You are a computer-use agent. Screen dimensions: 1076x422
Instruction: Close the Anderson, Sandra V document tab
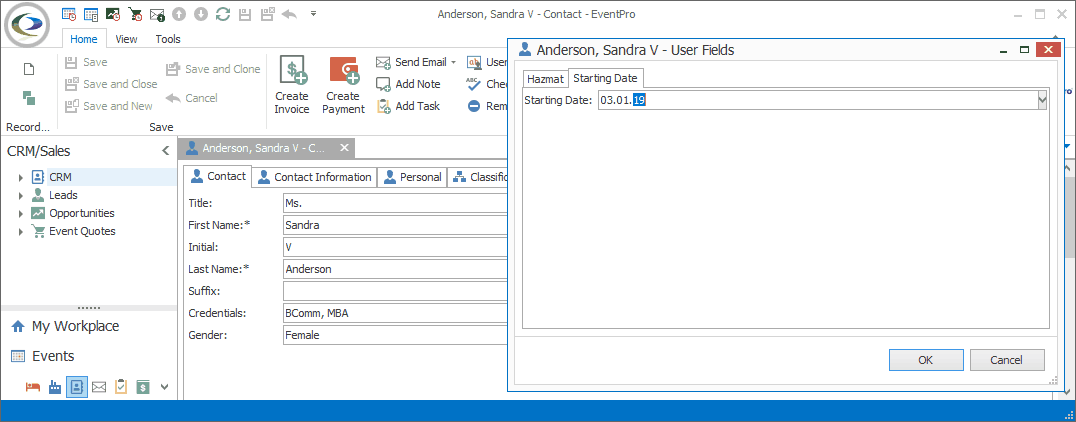click(x=344, y=148)
